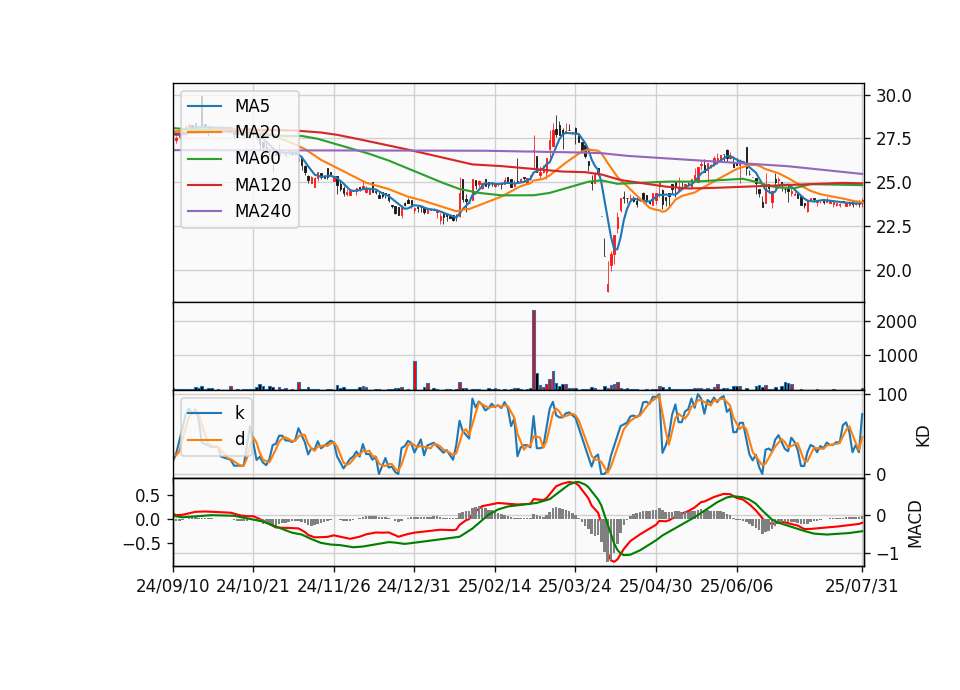Click the MA120 legend label
960x690 pixels.
tap(263, 185)
